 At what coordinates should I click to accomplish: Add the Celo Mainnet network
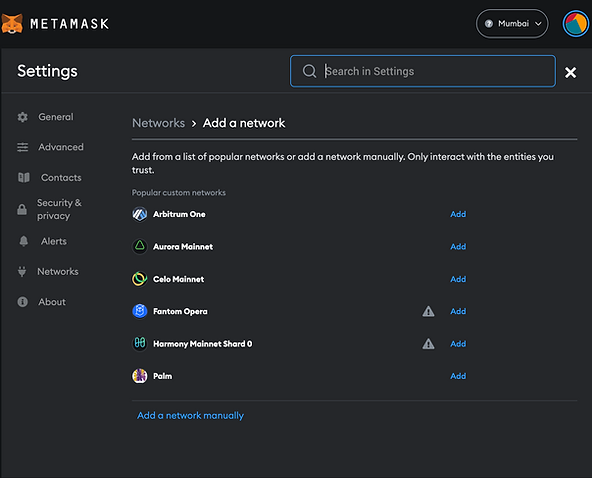pos(458,279)
